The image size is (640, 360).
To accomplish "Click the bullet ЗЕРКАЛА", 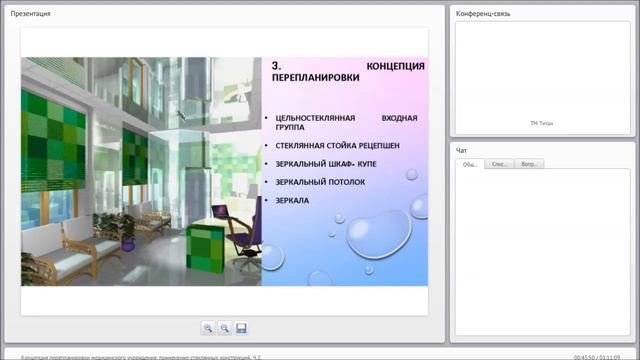I will click(x=292, y=201).
